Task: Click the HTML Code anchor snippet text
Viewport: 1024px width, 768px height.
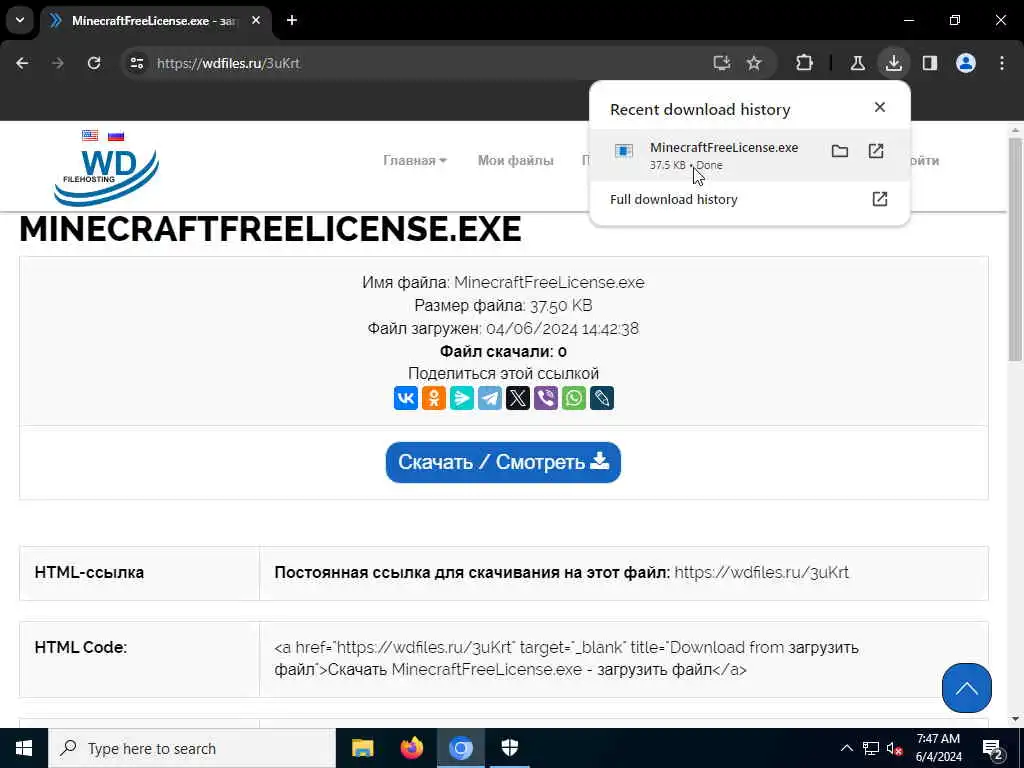Action: click(x=567, y=658)
